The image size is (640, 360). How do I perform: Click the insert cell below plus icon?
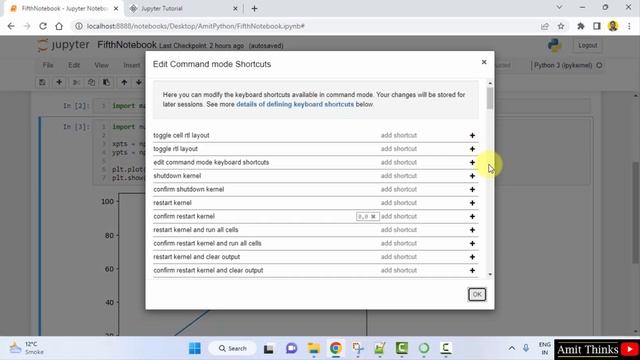click(59, 82)
